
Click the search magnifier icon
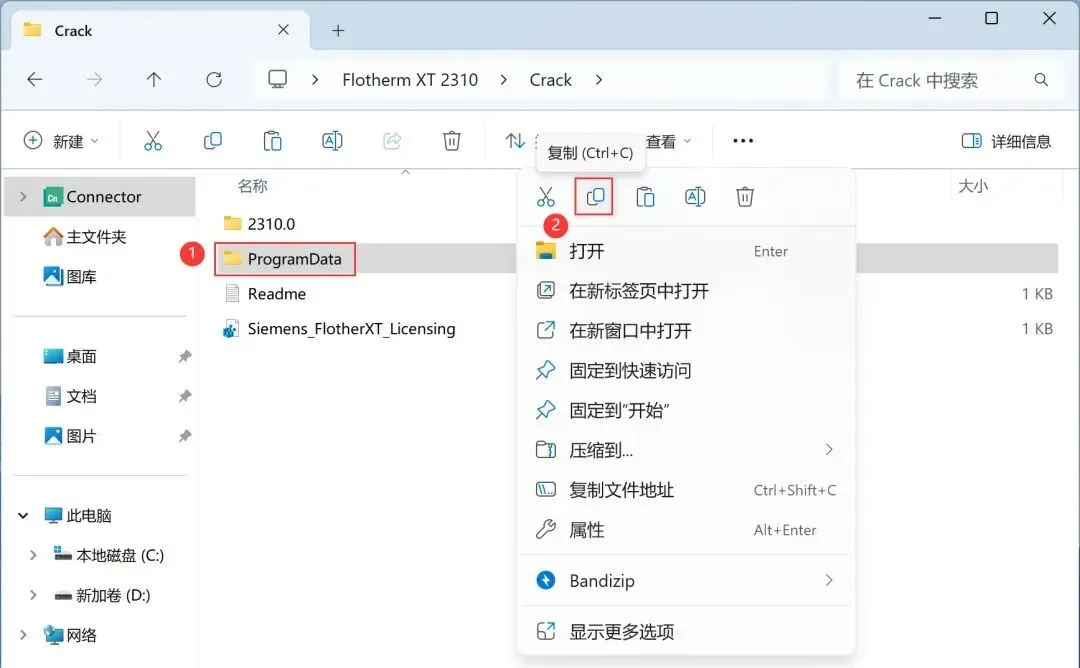coord(1041,80)
